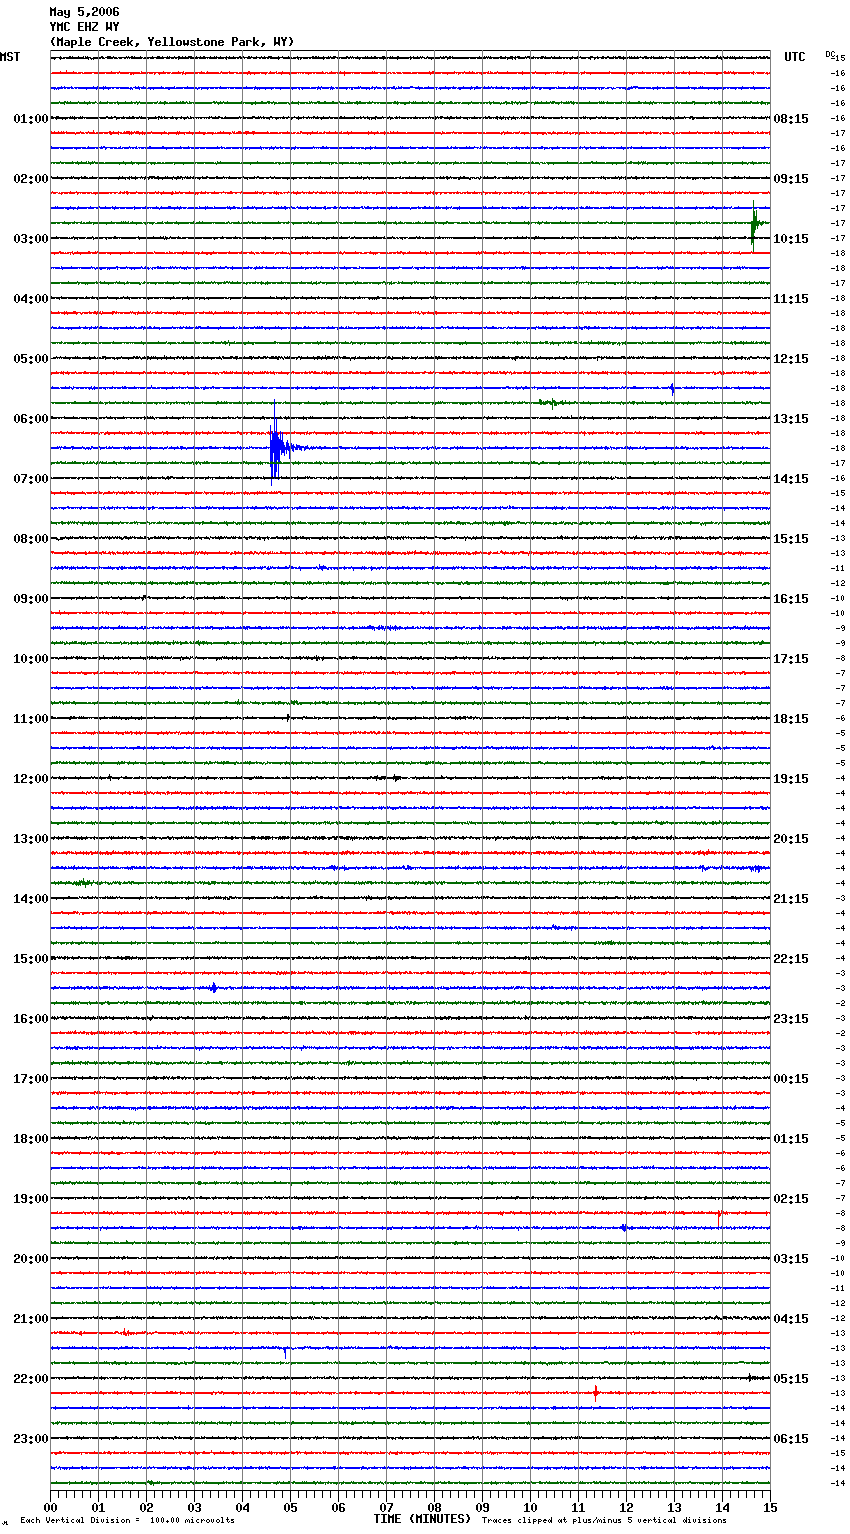The image size is (850, 1534).
Task: Select the '07:00' MST time label
Action: 31,479
